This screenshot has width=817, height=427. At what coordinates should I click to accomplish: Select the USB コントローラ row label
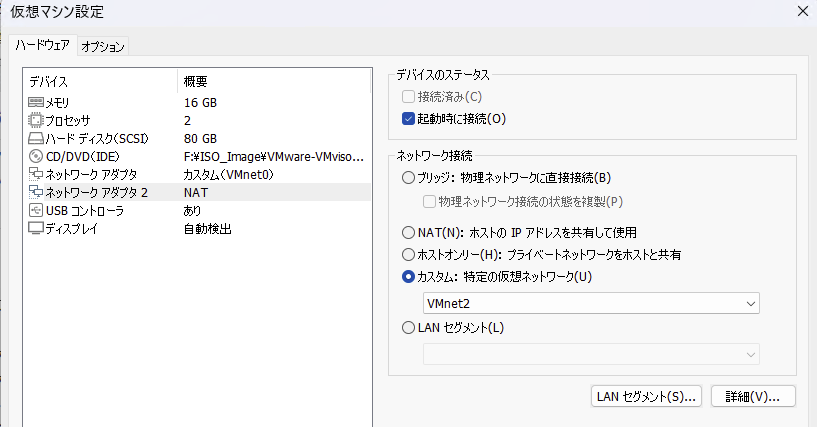(85, 210)
